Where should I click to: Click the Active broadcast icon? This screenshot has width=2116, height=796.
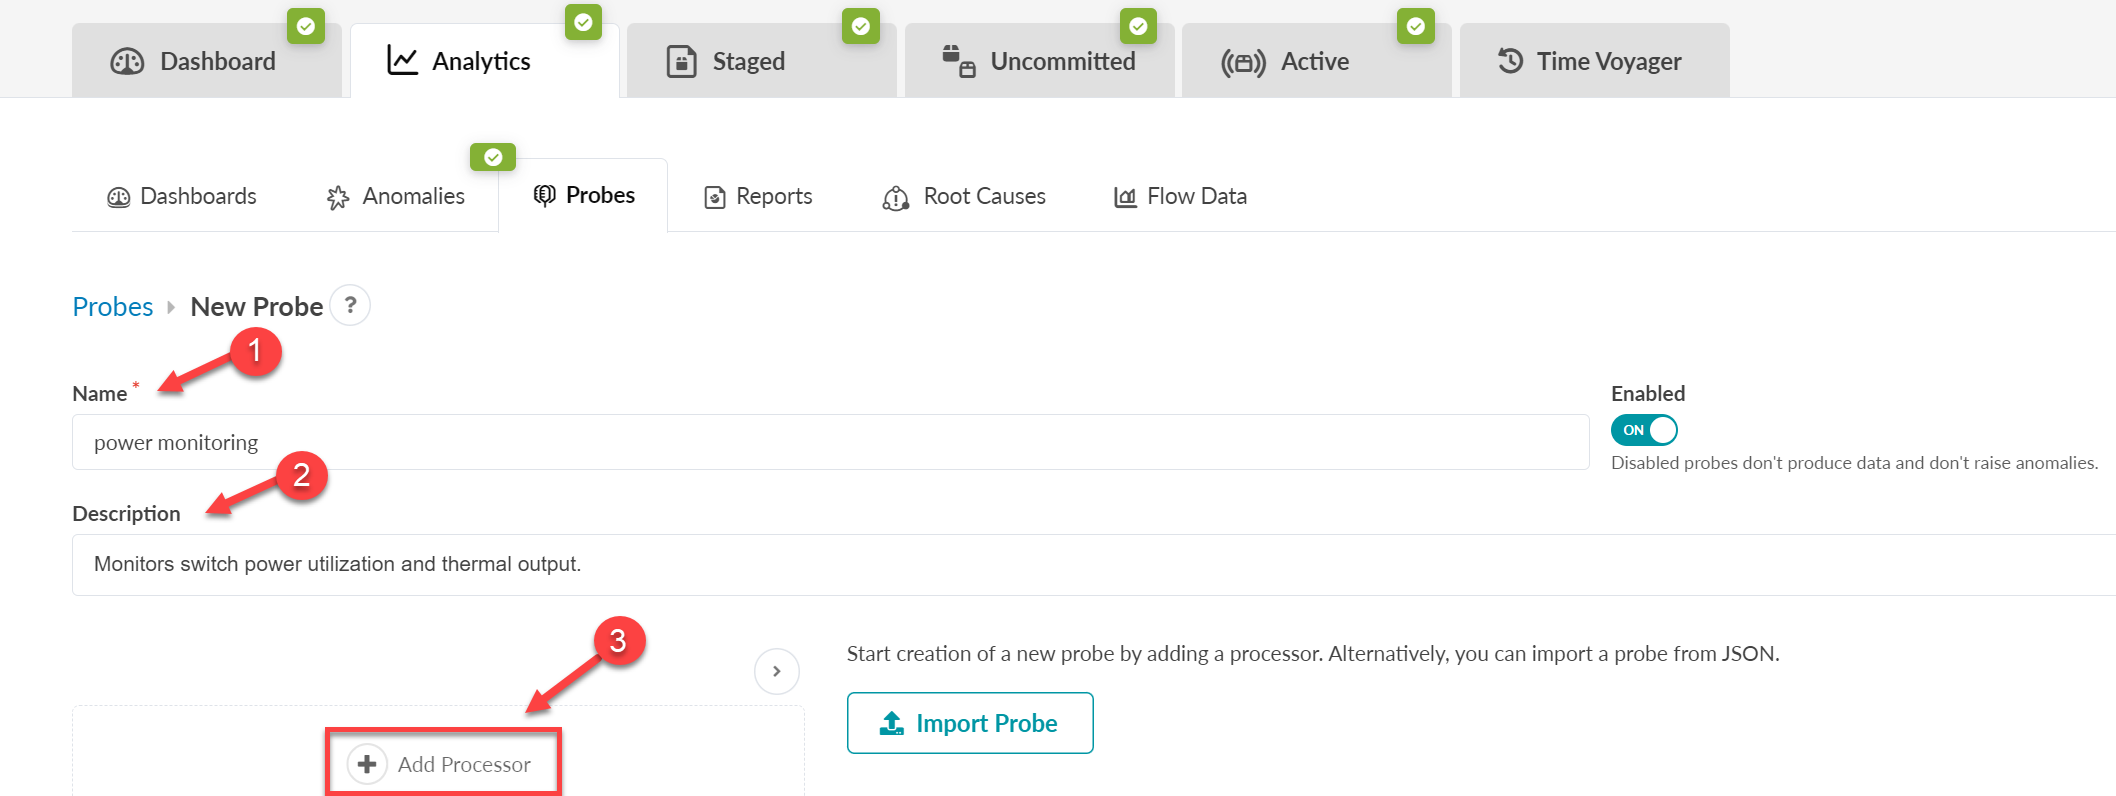pos(1243,63)
